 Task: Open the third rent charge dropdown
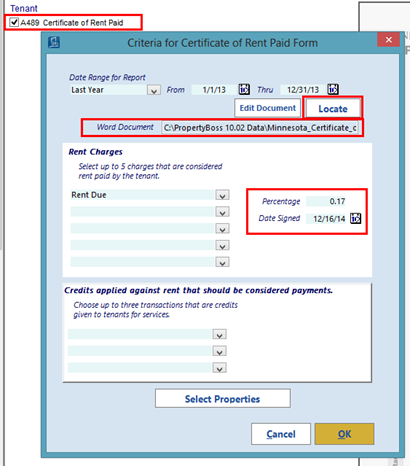[x=222, y=228]
